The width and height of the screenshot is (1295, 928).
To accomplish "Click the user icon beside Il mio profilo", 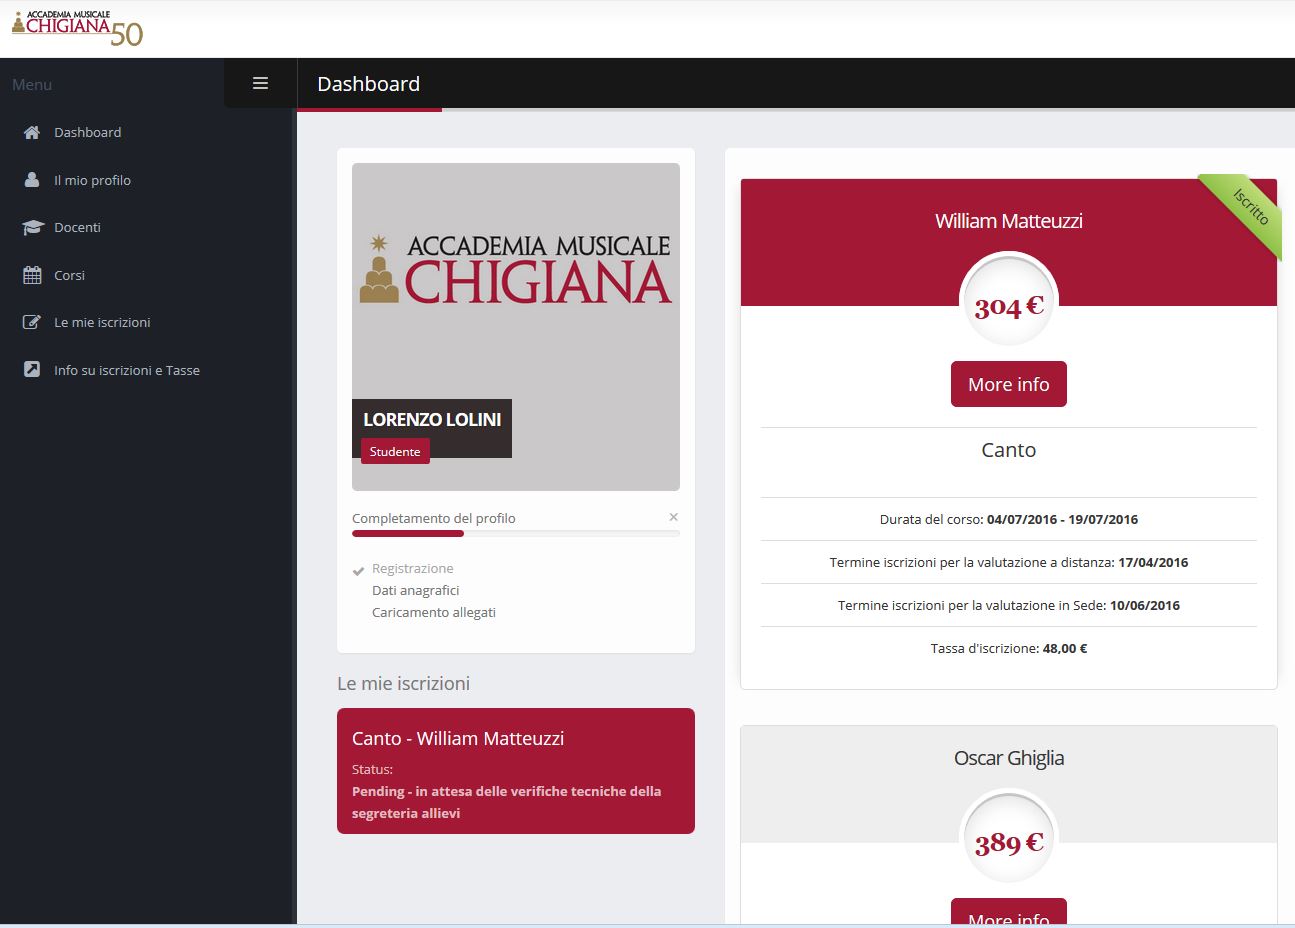I will (32, 180).
